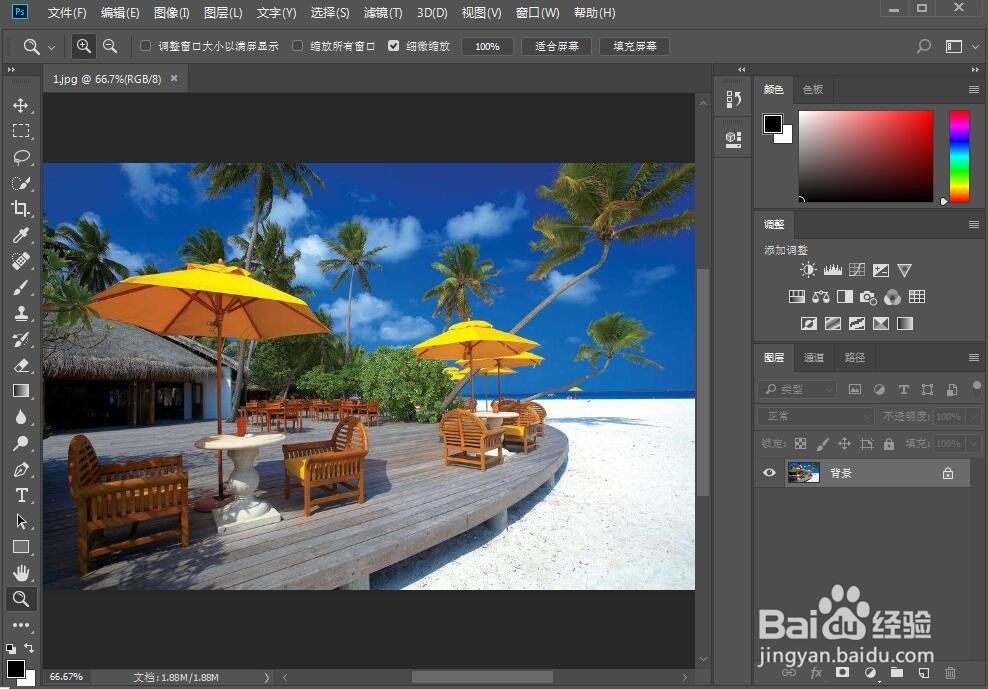The height and width of the screenshot is (689, 988).
Task: Select the Horizontal Type tool
Action: 21,495
